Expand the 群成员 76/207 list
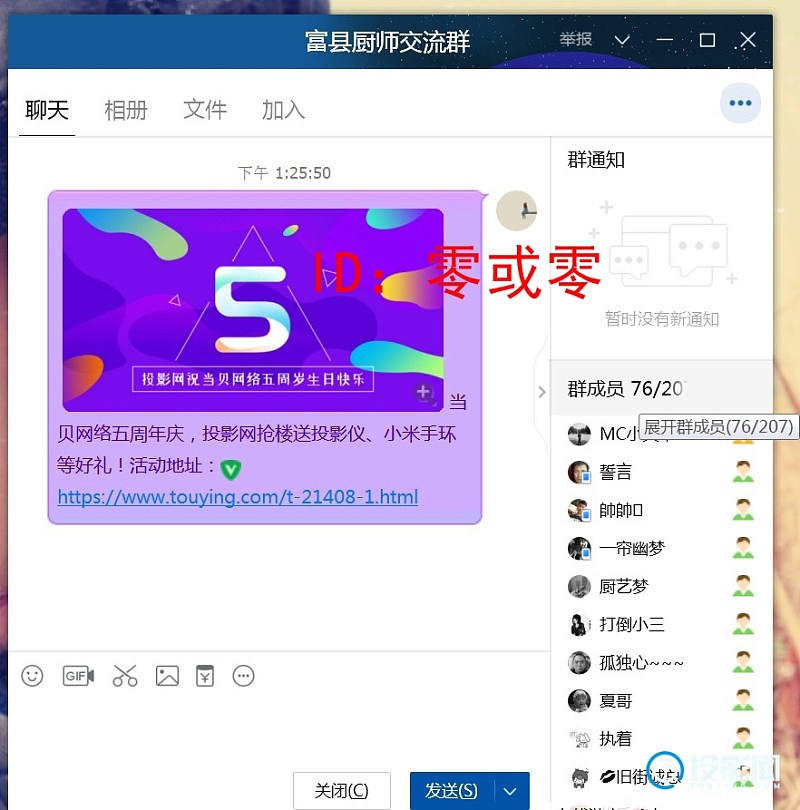The image size is (800, 810). coord(661,389)
